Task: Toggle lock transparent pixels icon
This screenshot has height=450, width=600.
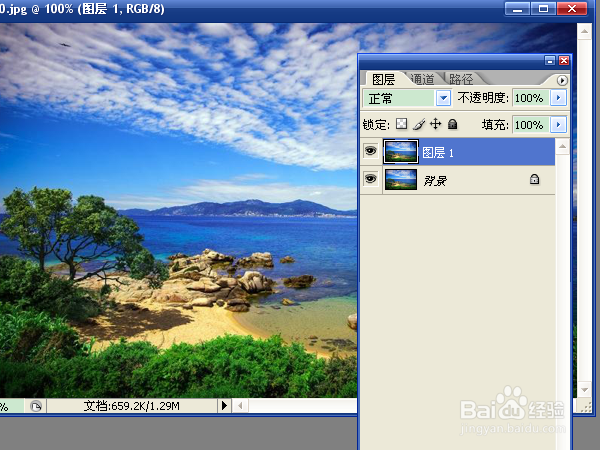Action: (401, 124)
